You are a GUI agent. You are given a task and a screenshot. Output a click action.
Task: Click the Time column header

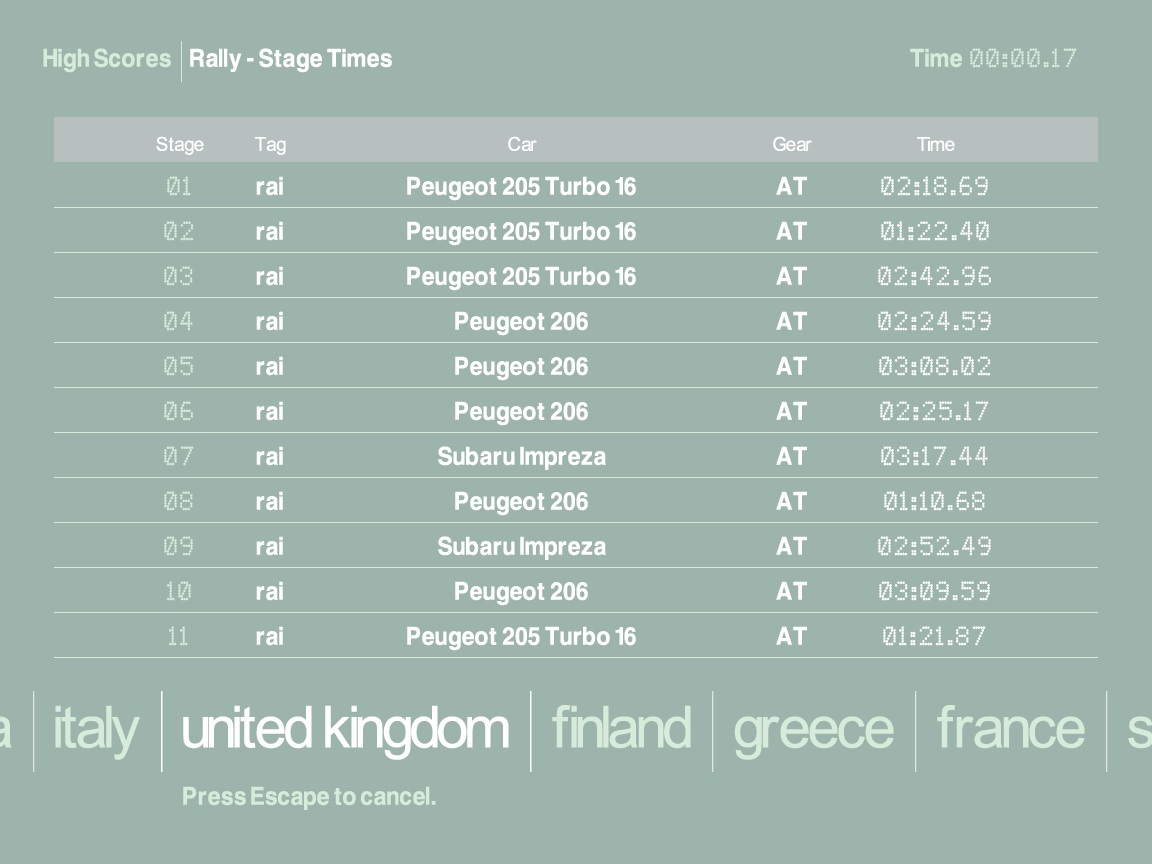[935, 145]
